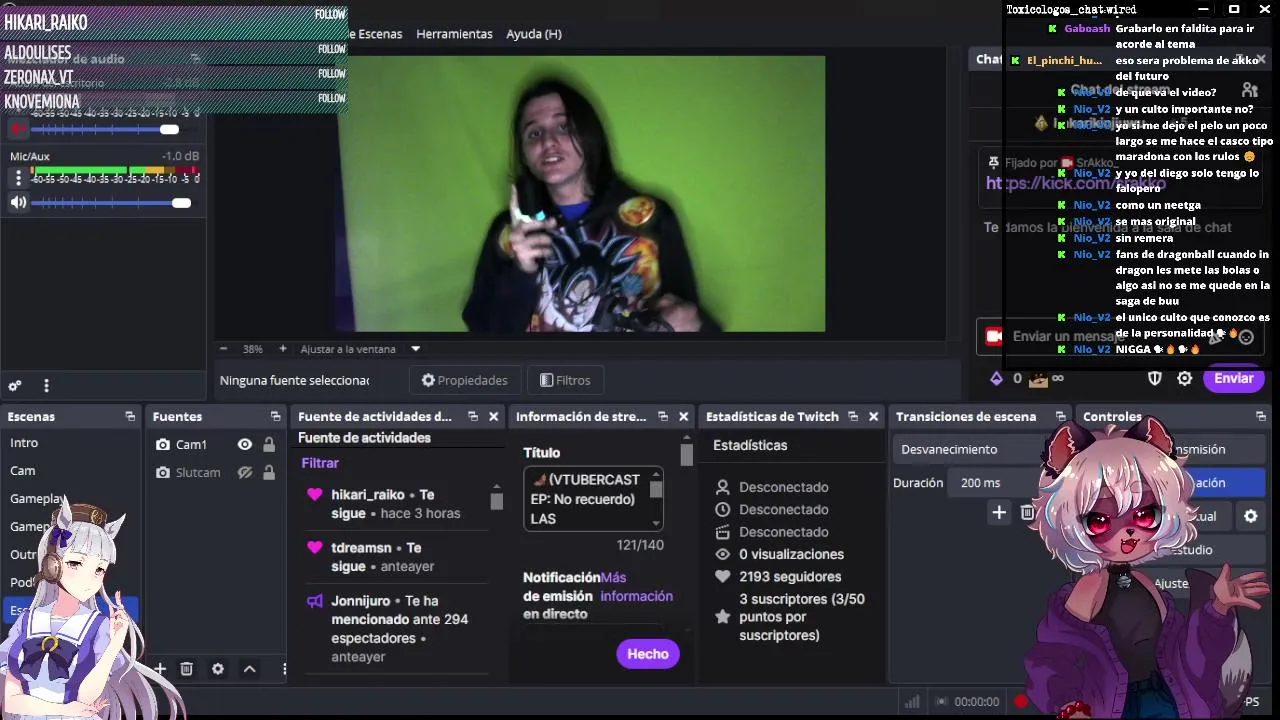Zoom in preview with plus icon
The width and height of the screenshot is (1280, 720).
[283, 349]
